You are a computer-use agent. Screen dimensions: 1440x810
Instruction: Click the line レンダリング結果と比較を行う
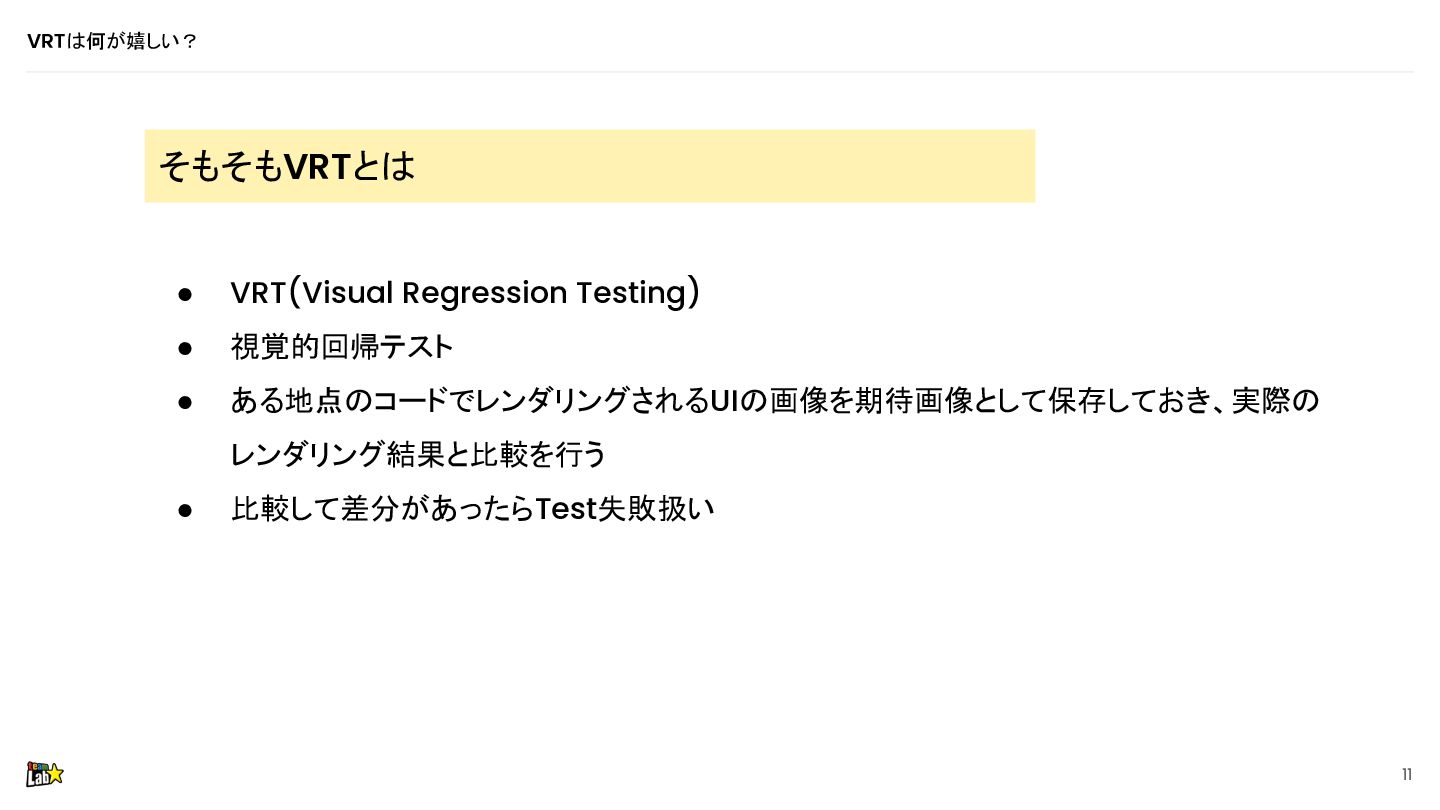click(418, 455)
